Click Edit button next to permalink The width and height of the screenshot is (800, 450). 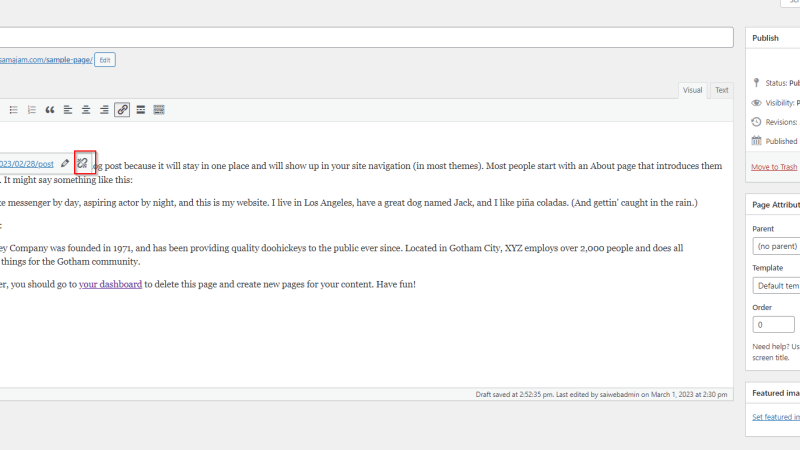point(105,60)
